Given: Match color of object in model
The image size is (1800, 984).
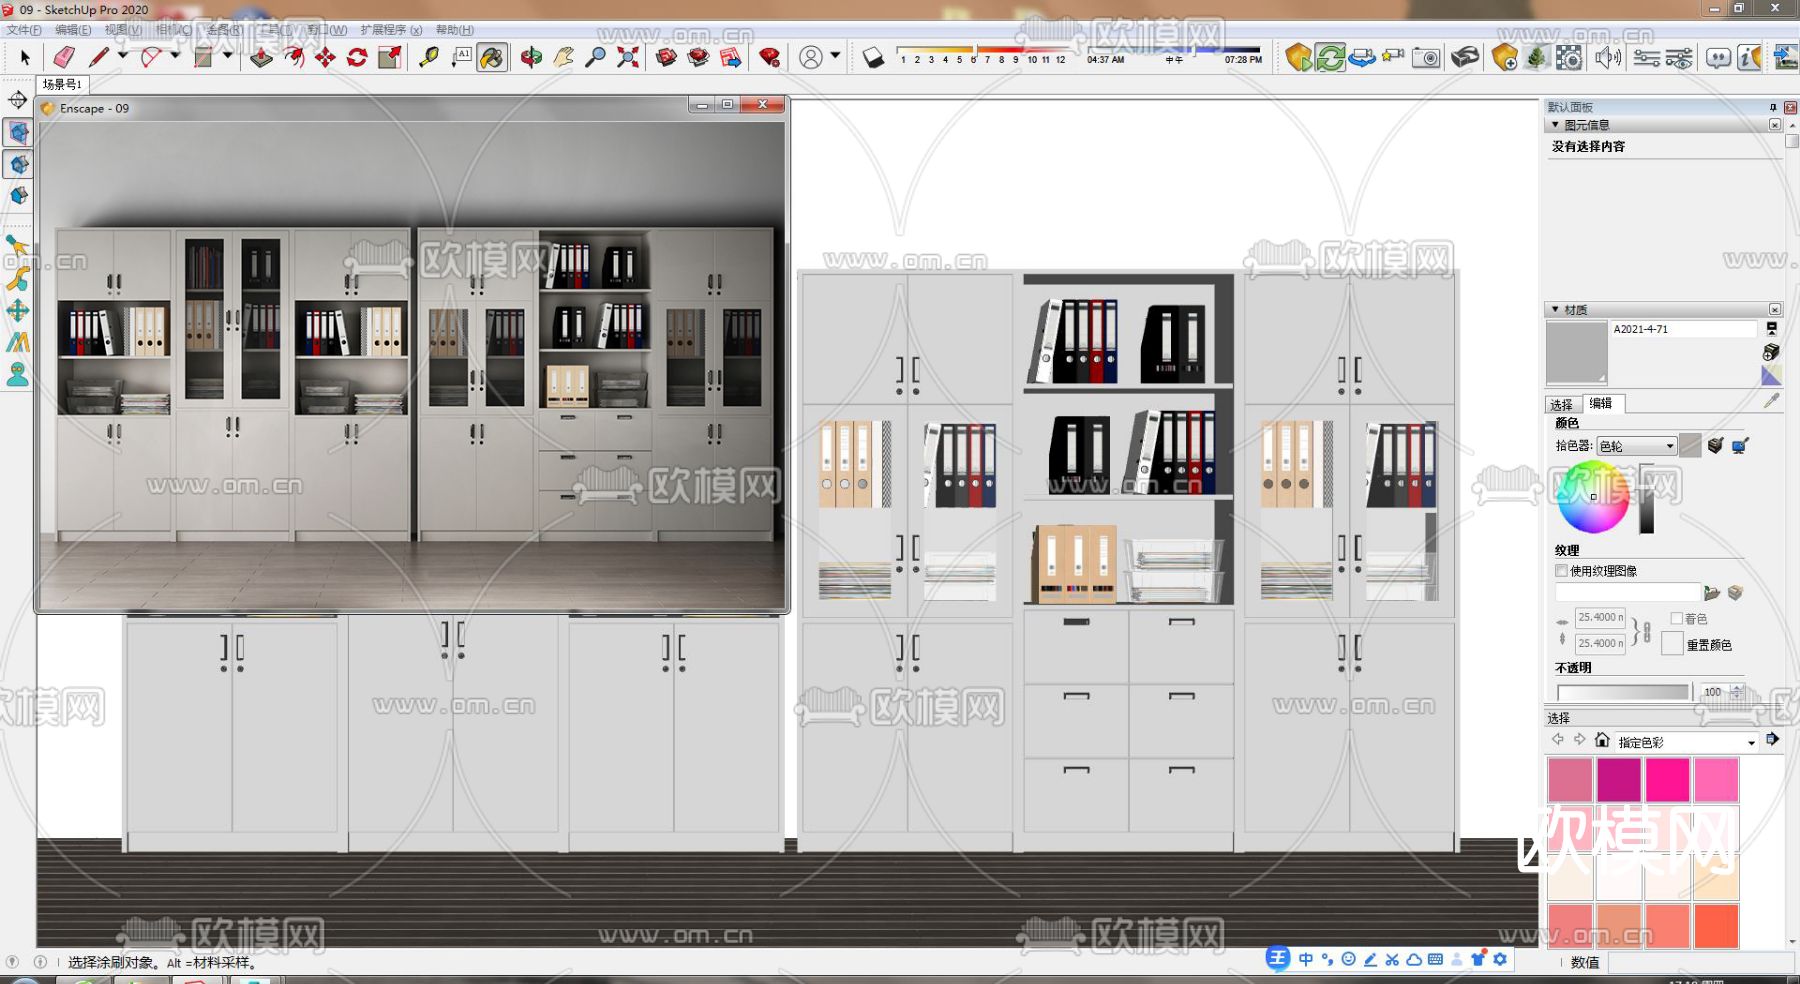Looking at the screenshot, I should tap(1715, 446).
